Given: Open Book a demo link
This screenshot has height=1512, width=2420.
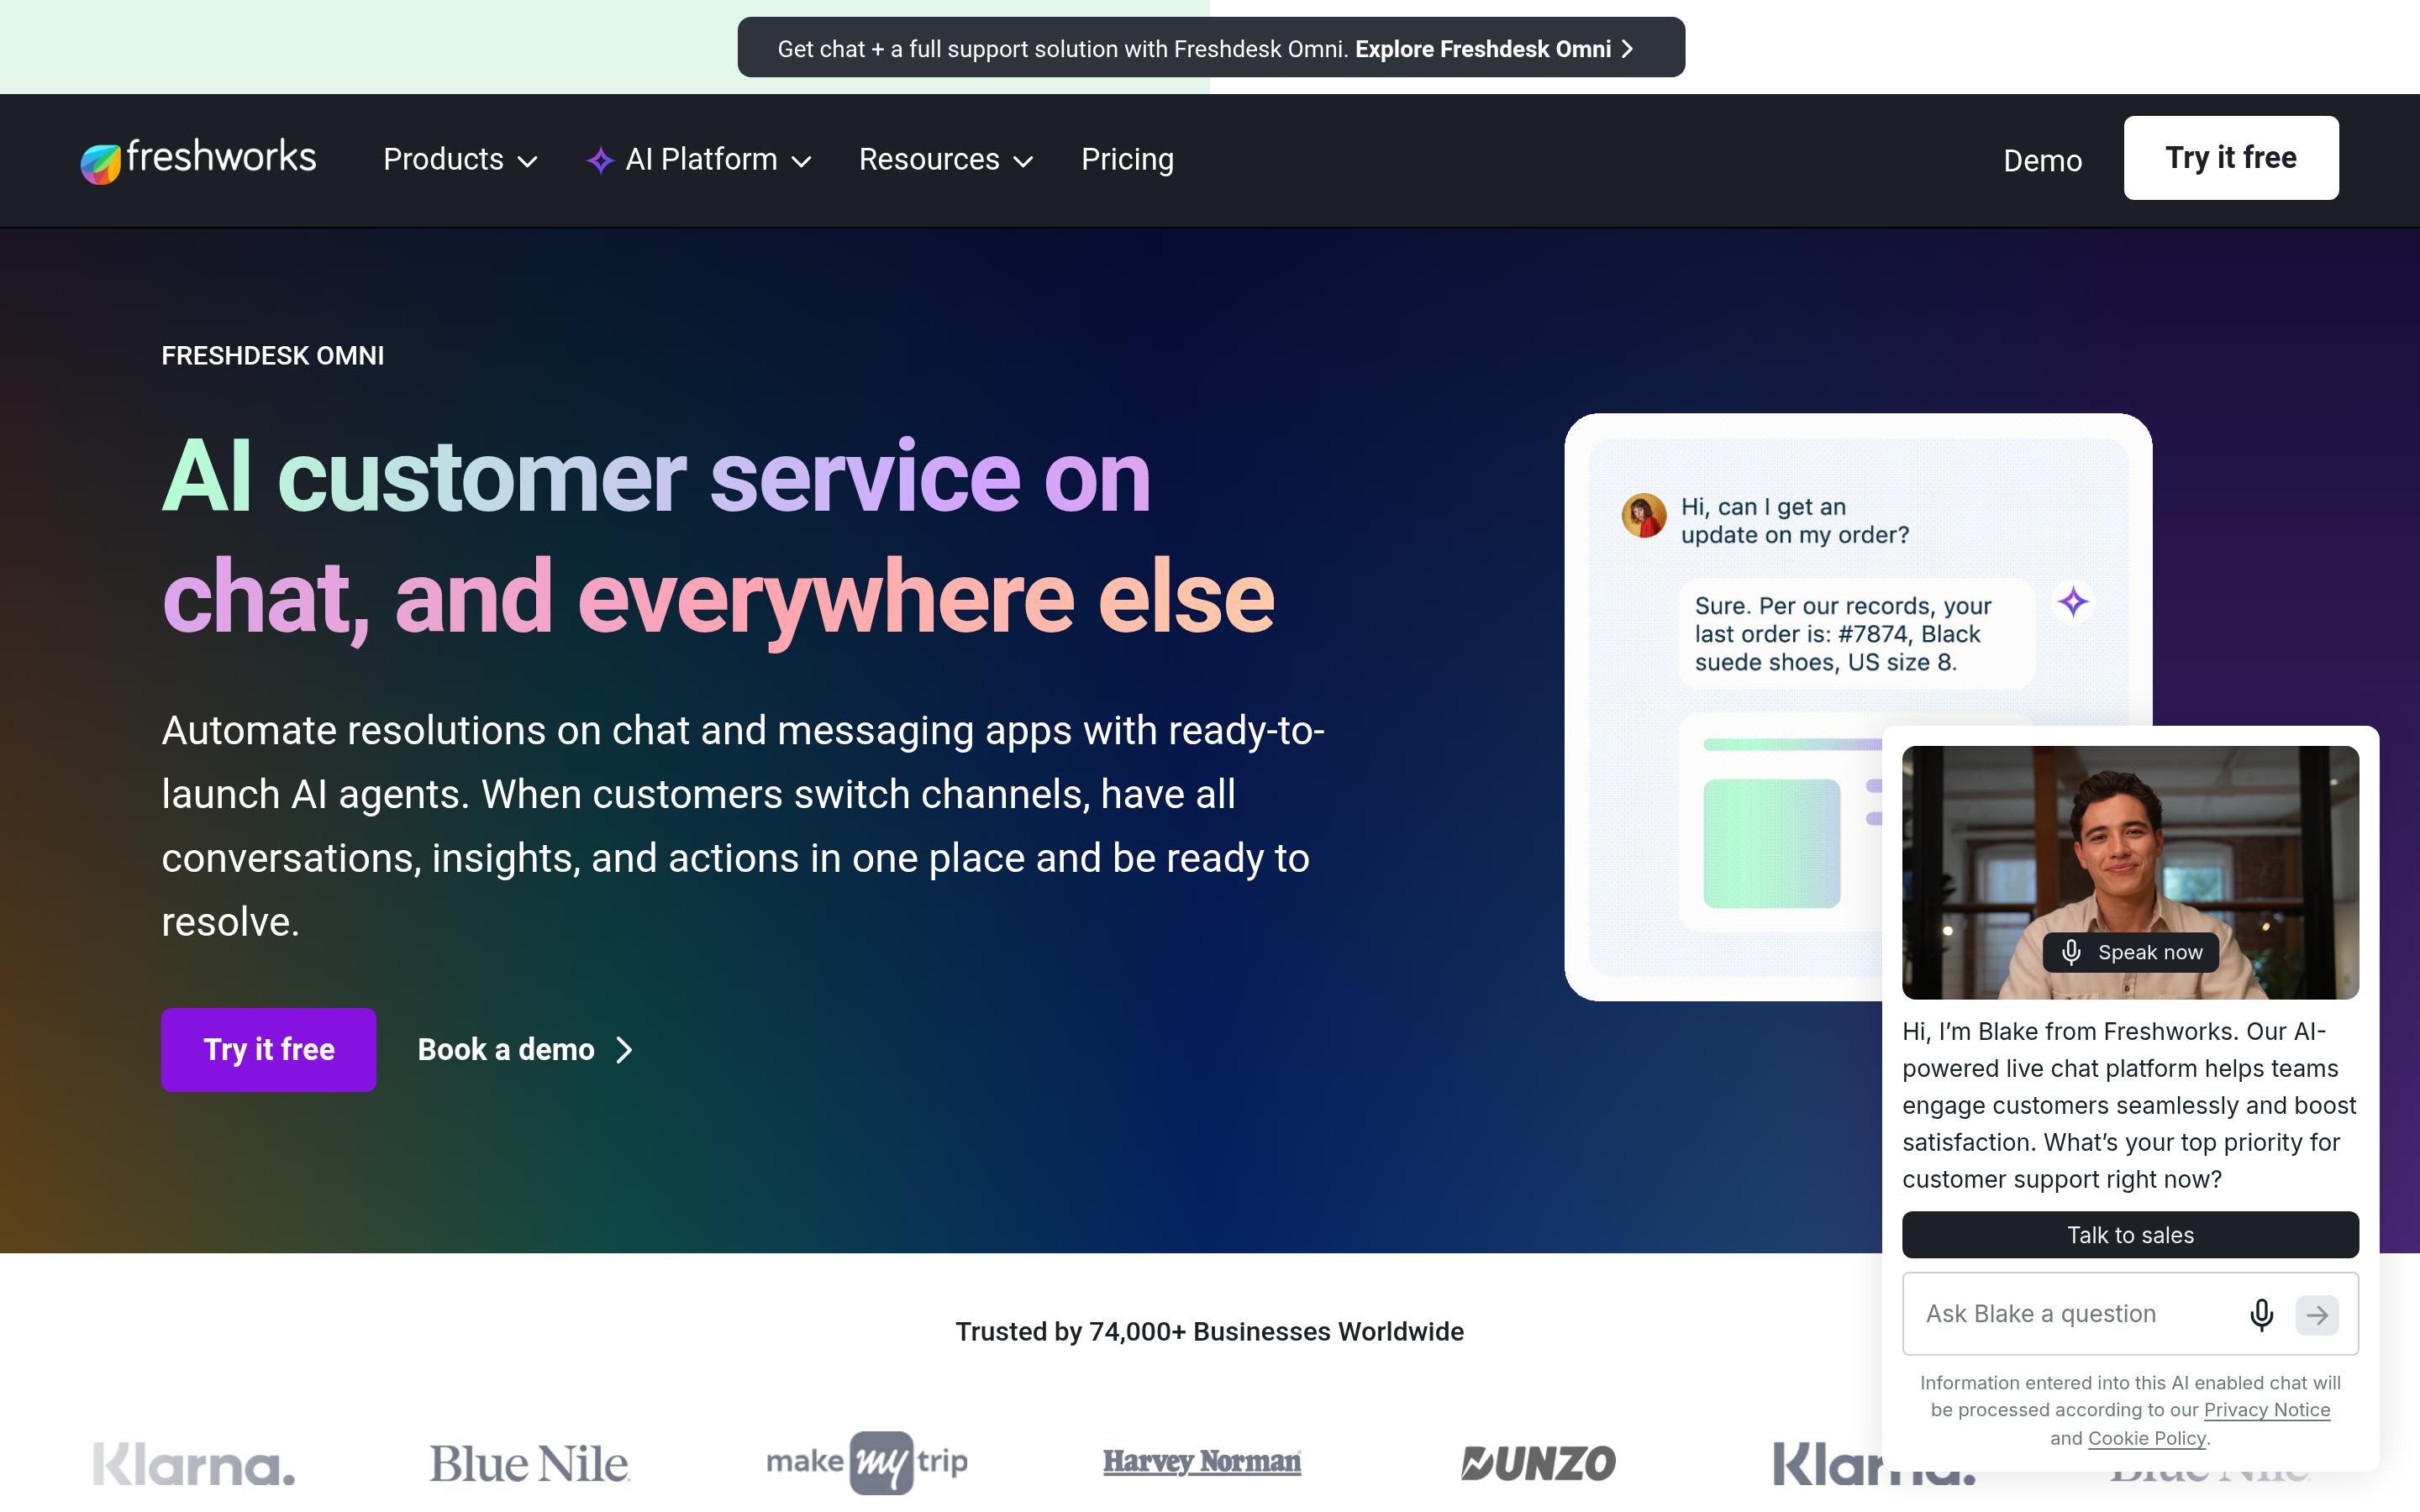Looking at the screenshot, I should tap(525, 1050).
